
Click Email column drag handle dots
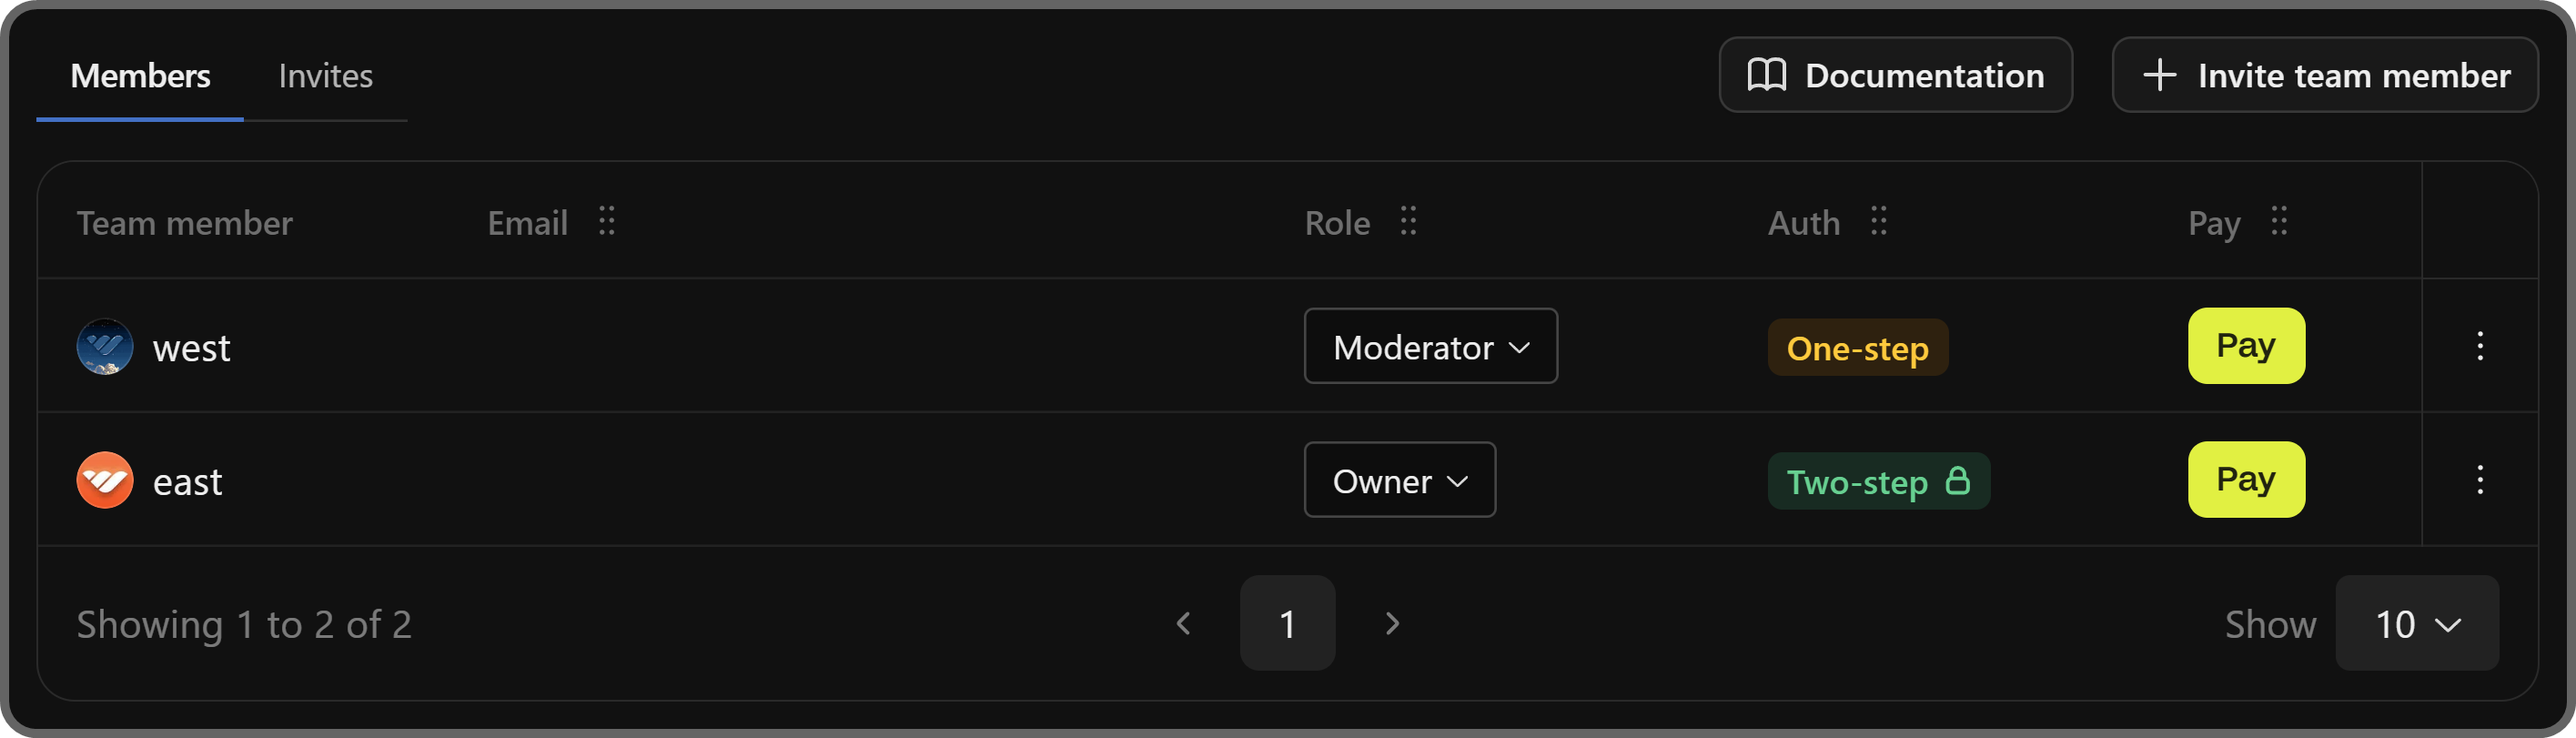(606, 221)
